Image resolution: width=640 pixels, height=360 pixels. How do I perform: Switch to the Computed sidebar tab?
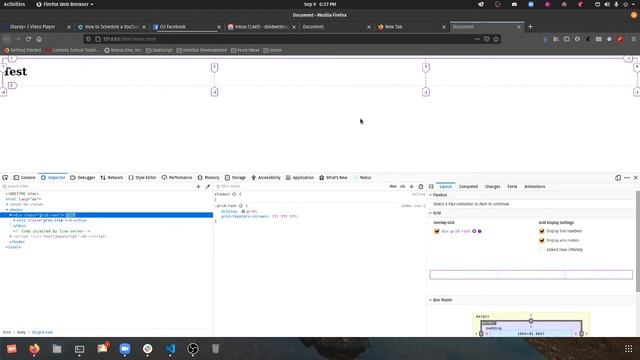[x=468, y=187]
